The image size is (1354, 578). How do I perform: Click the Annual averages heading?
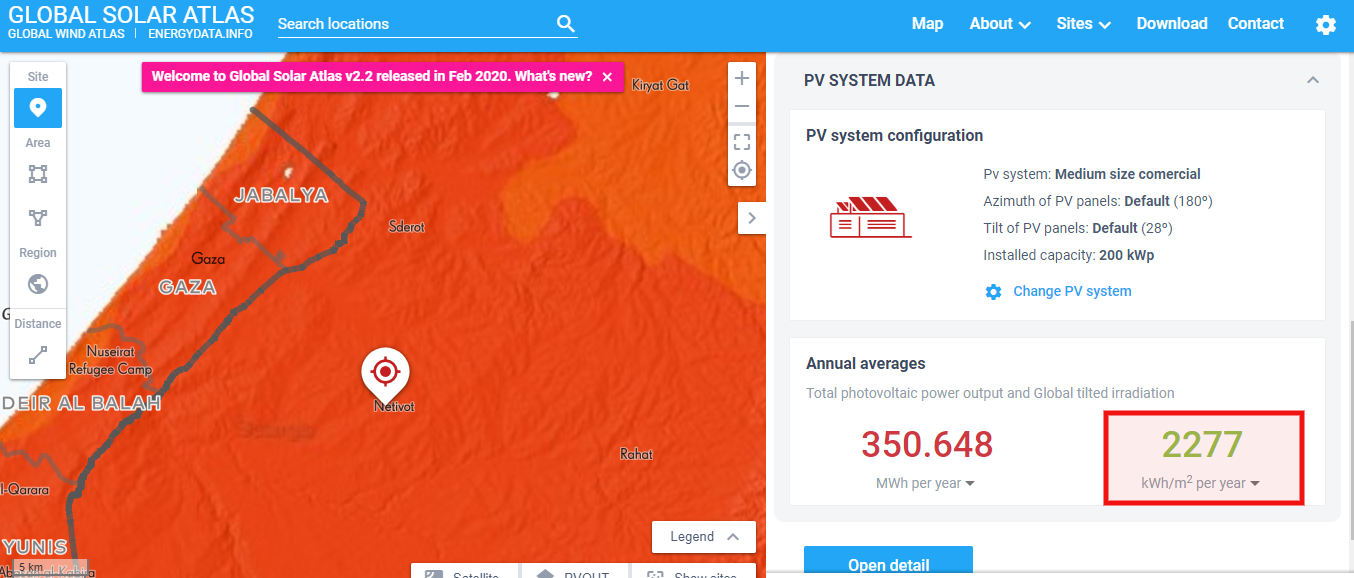[866, 364]
